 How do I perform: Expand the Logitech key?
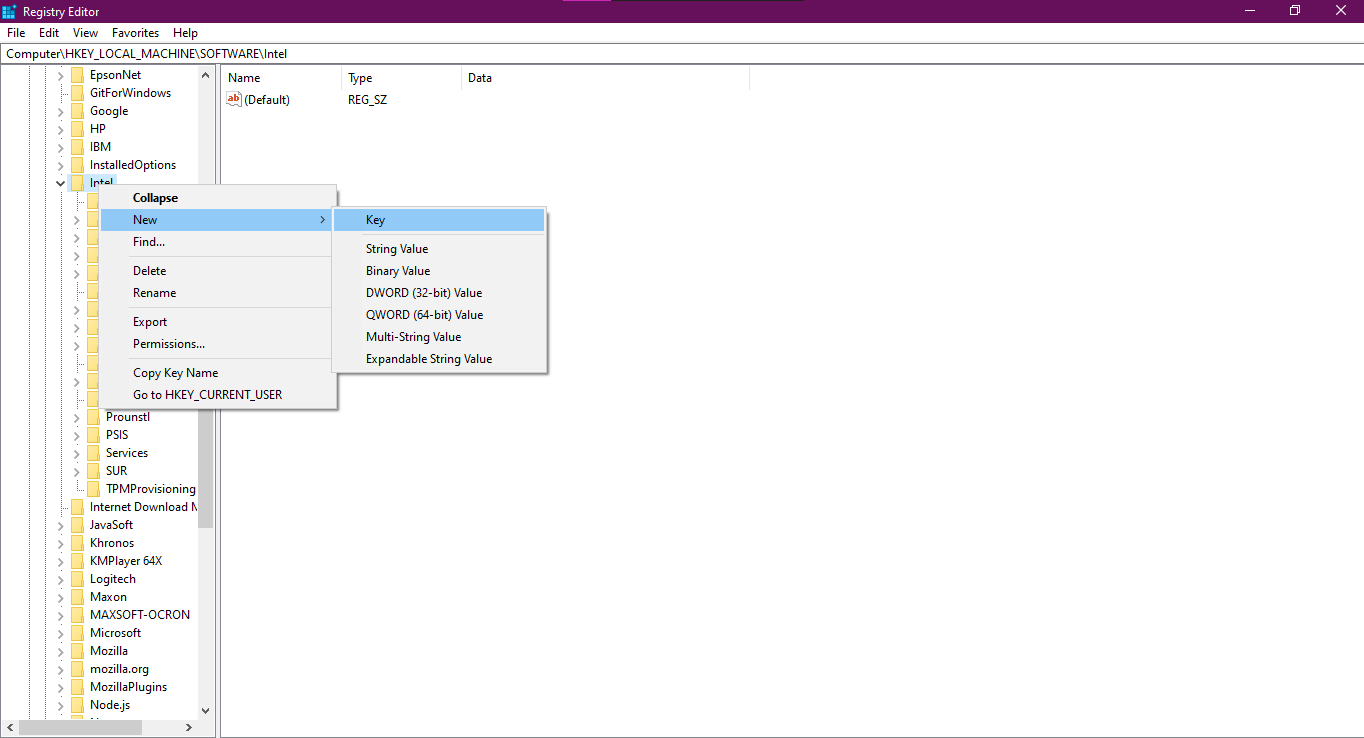click(x=60, y=578)
